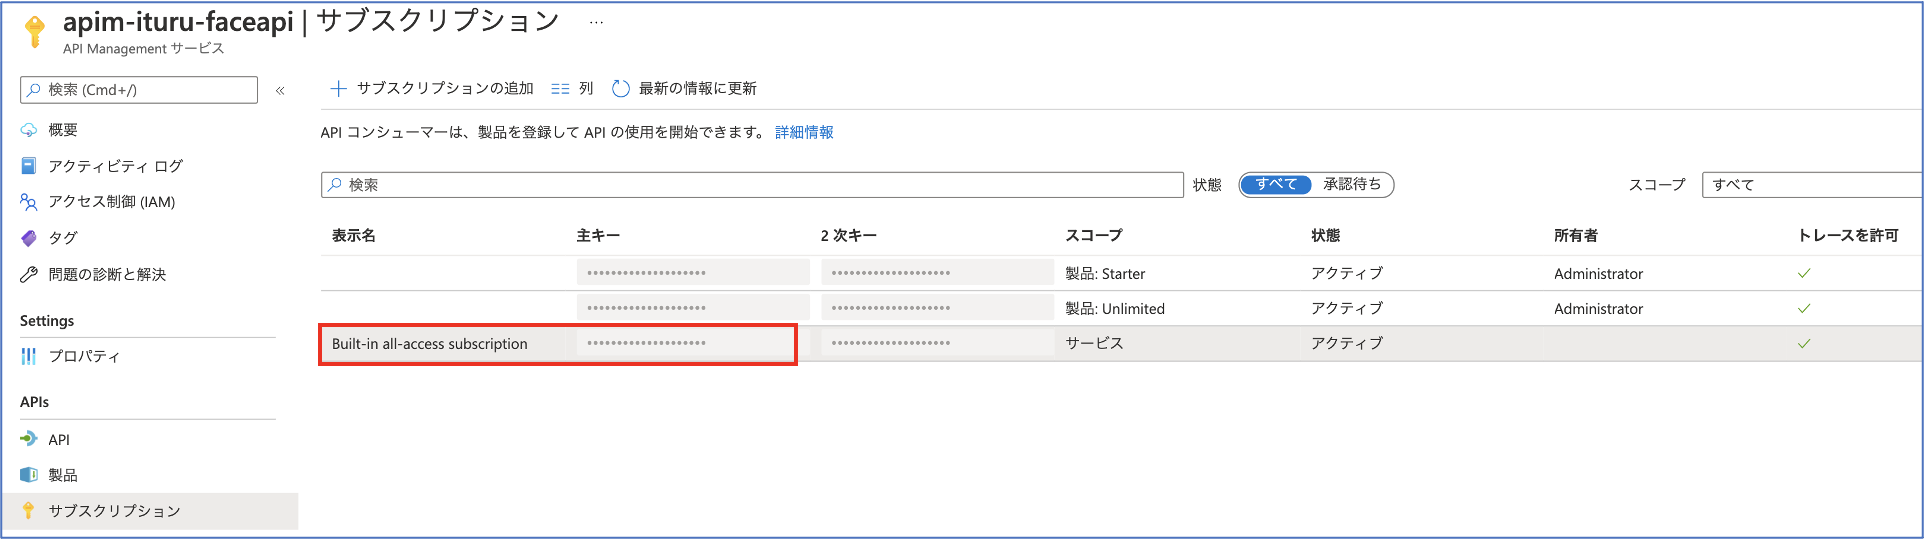Viewport: 1924px width, 540px height.
Task: Click the サブスクリプション key icon in sidebar
Action: click(x=29, y=510)
